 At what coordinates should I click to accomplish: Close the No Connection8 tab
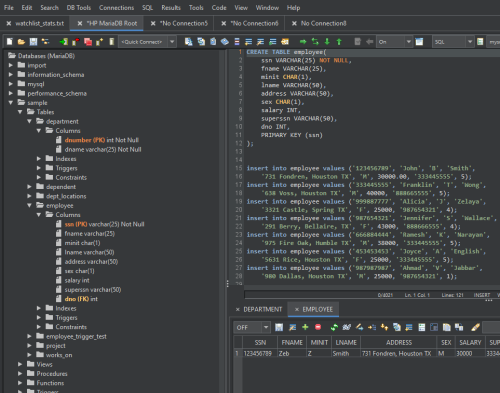pyautogui.click(x=294, y=23)
